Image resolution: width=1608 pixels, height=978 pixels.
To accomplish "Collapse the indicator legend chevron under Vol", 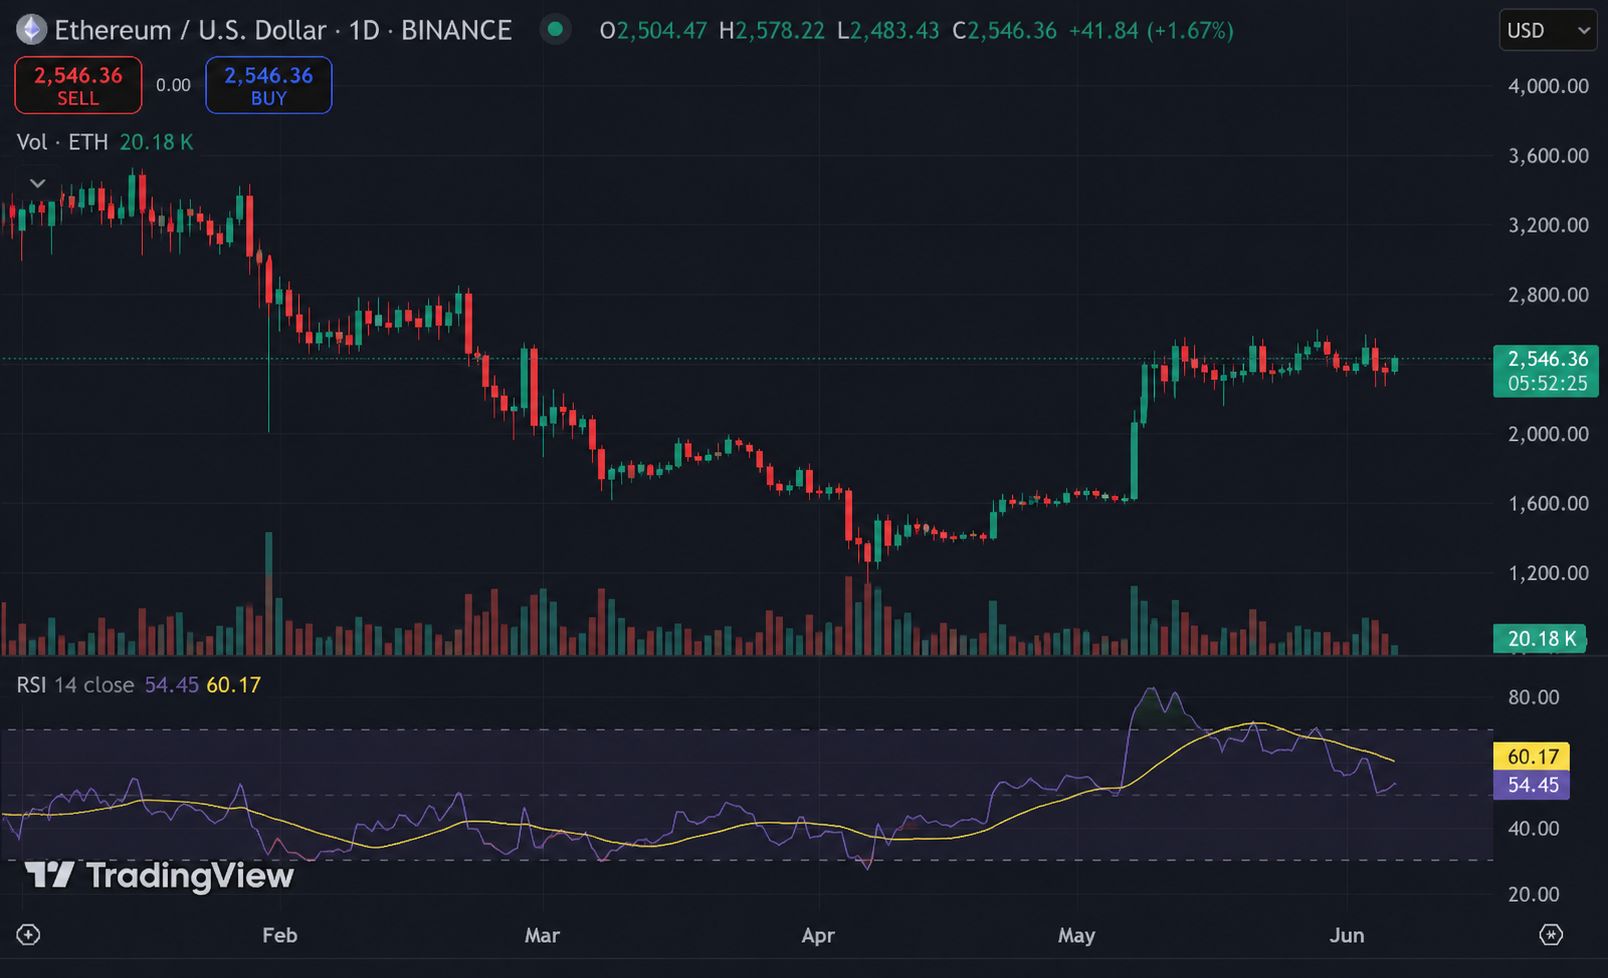I will [x=37, y=183].
